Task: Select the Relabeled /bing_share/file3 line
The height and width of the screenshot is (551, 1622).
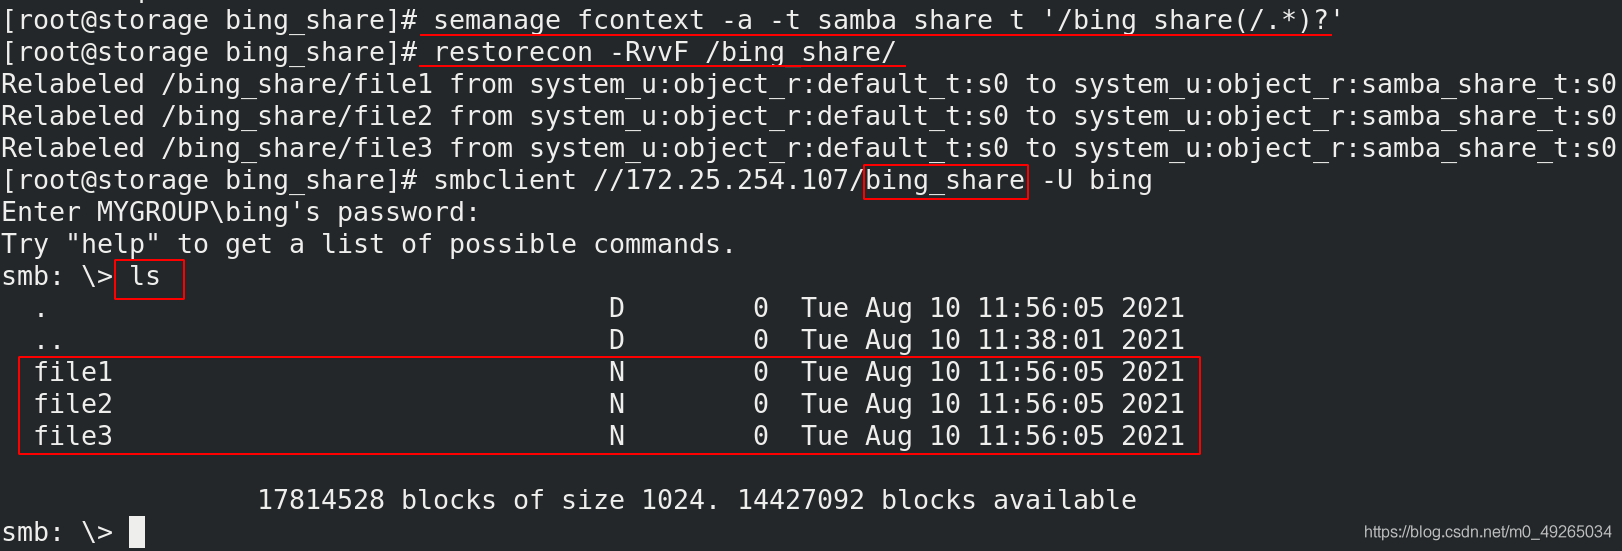Action: [x=809, y=148]
